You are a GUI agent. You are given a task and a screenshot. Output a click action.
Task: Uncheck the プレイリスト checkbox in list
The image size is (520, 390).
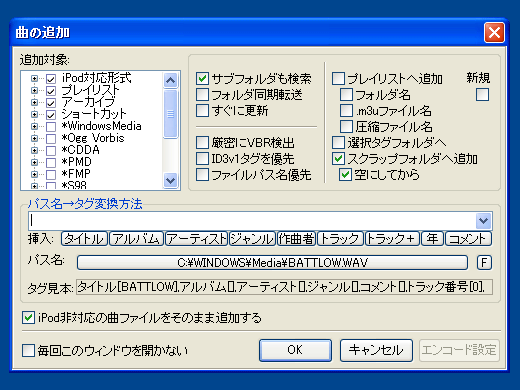(x=51, y=91)
